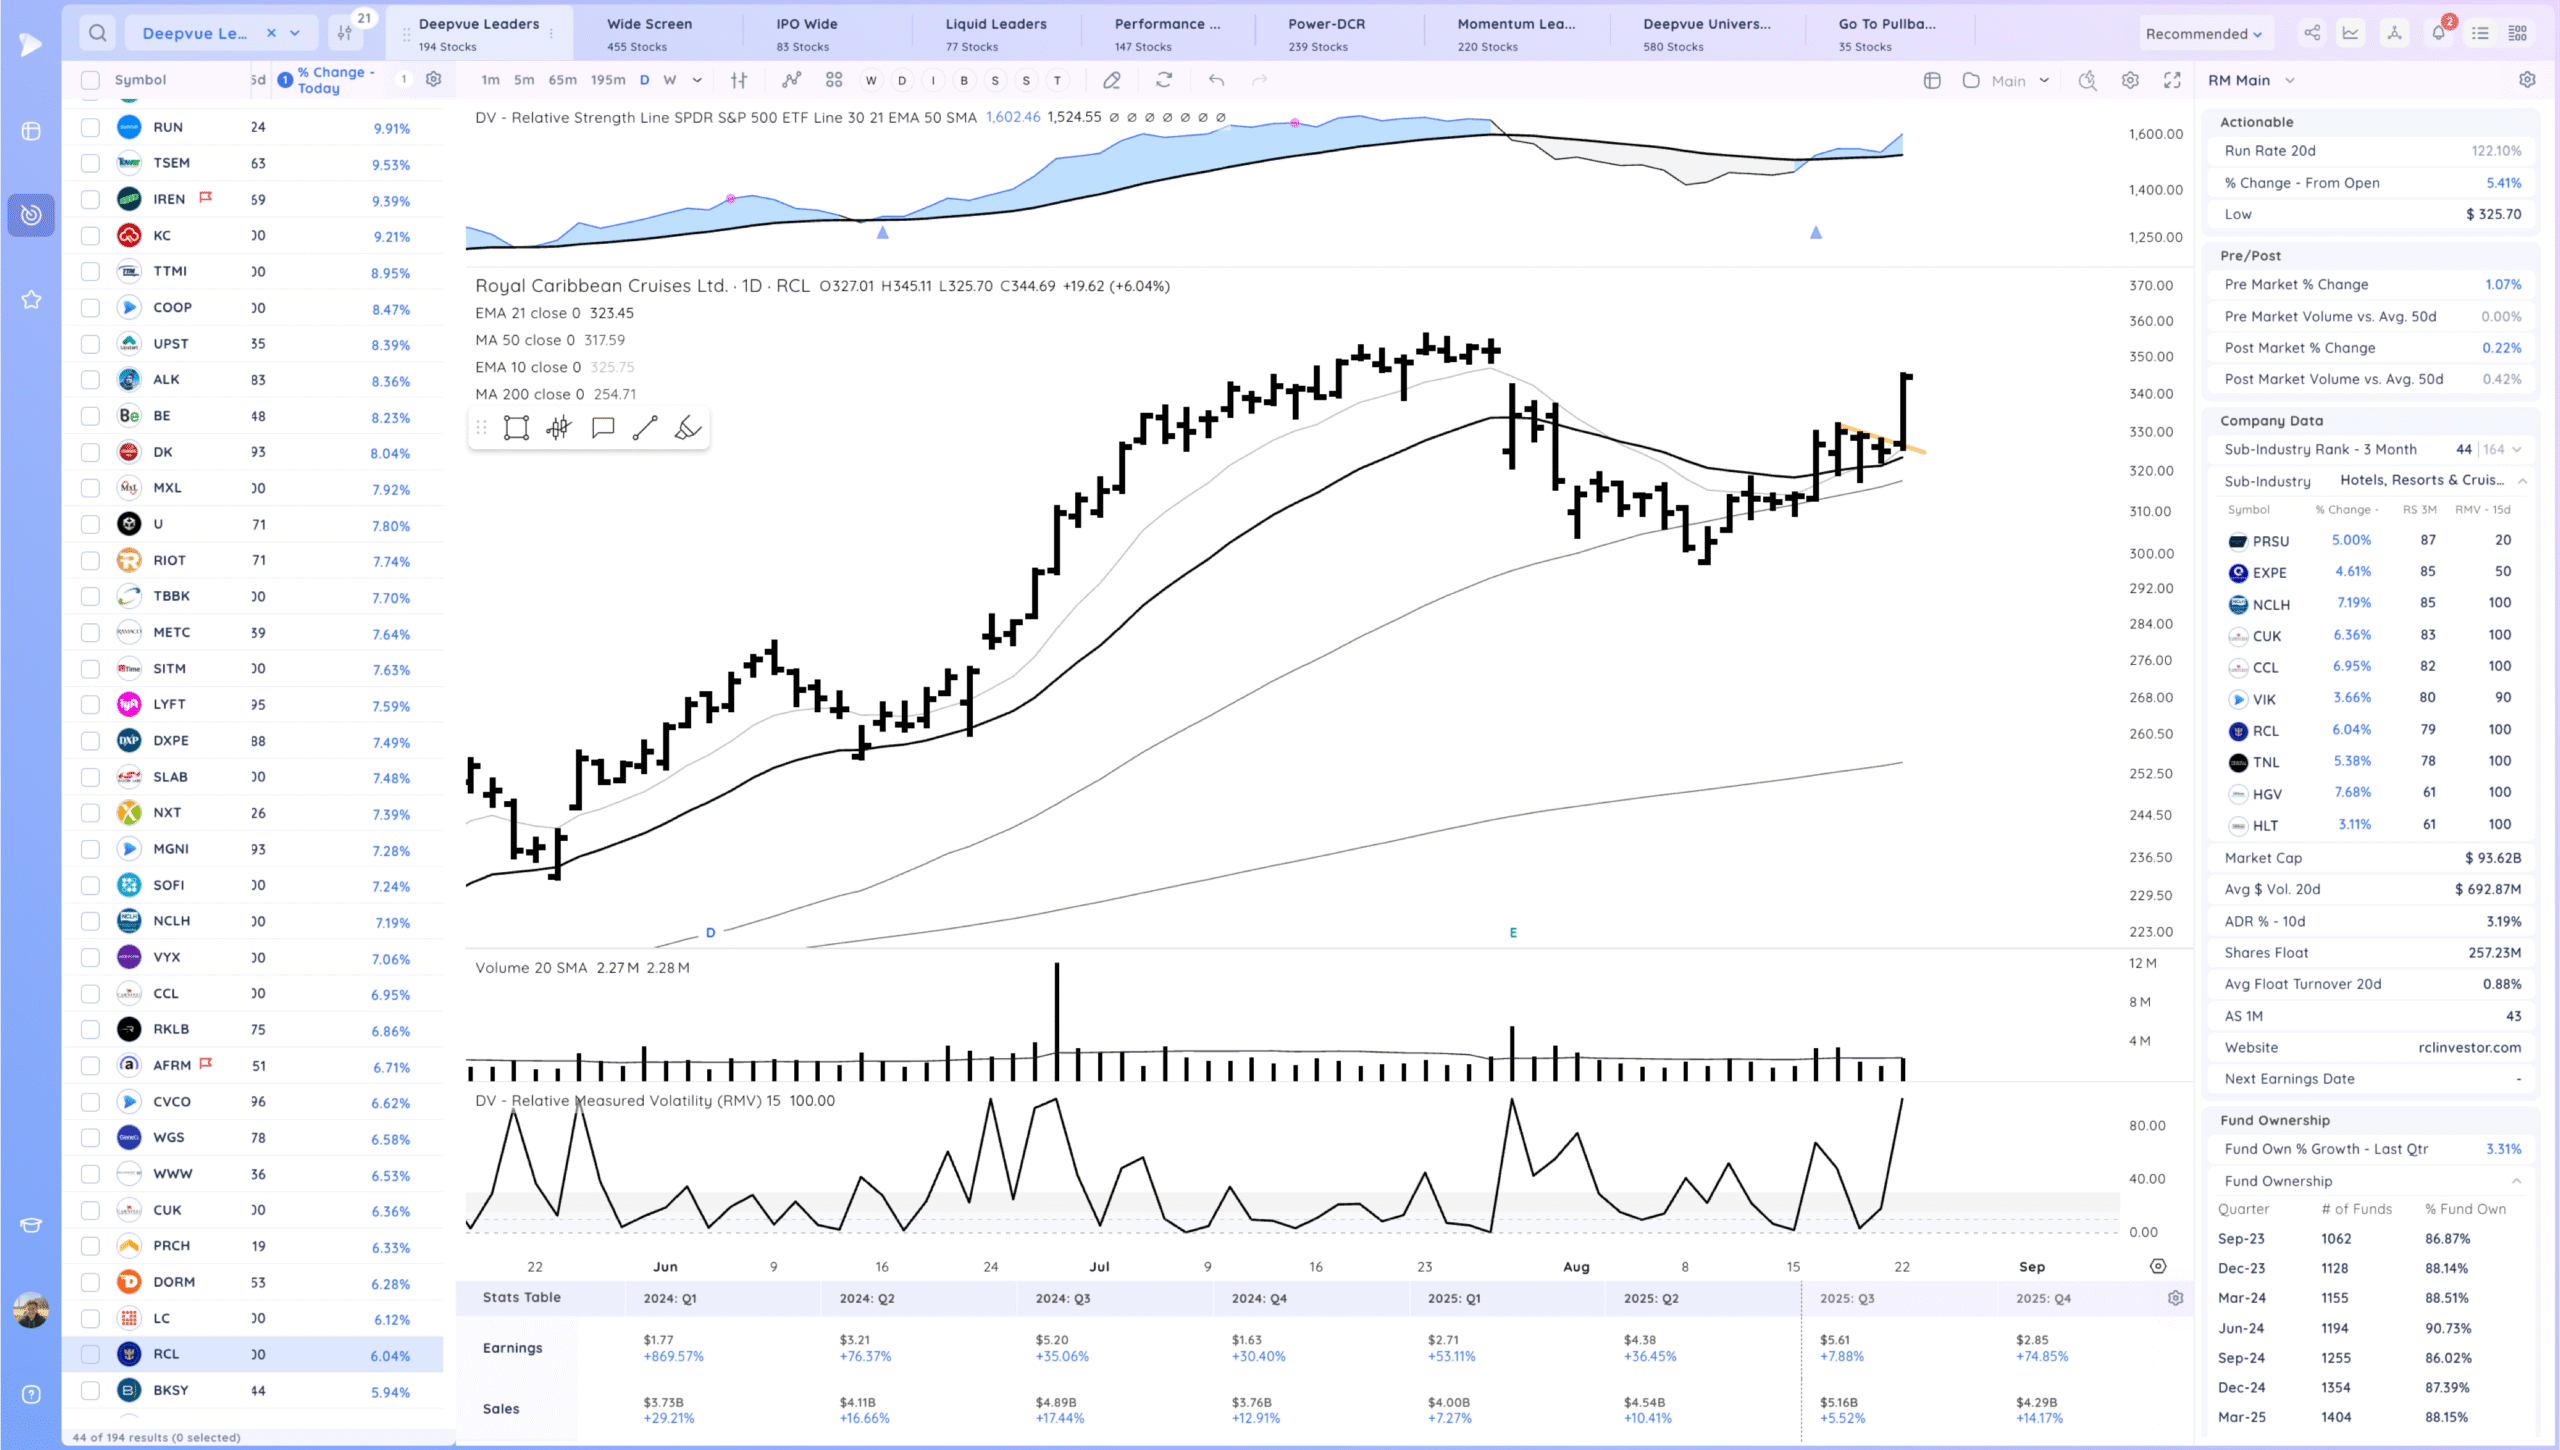Open the Recommended dropdown
This screenshot has width=2560, height=1450.
click(2203, 34)
